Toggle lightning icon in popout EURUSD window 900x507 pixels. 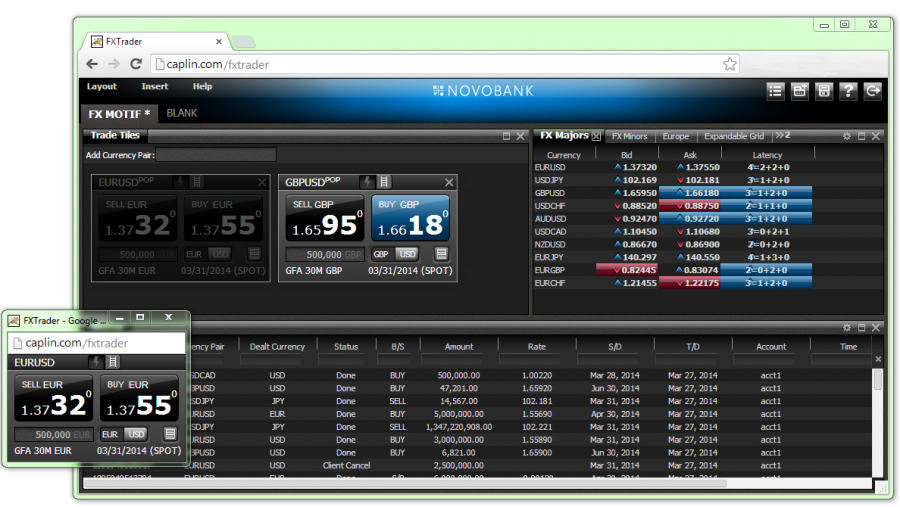(96, 362)
